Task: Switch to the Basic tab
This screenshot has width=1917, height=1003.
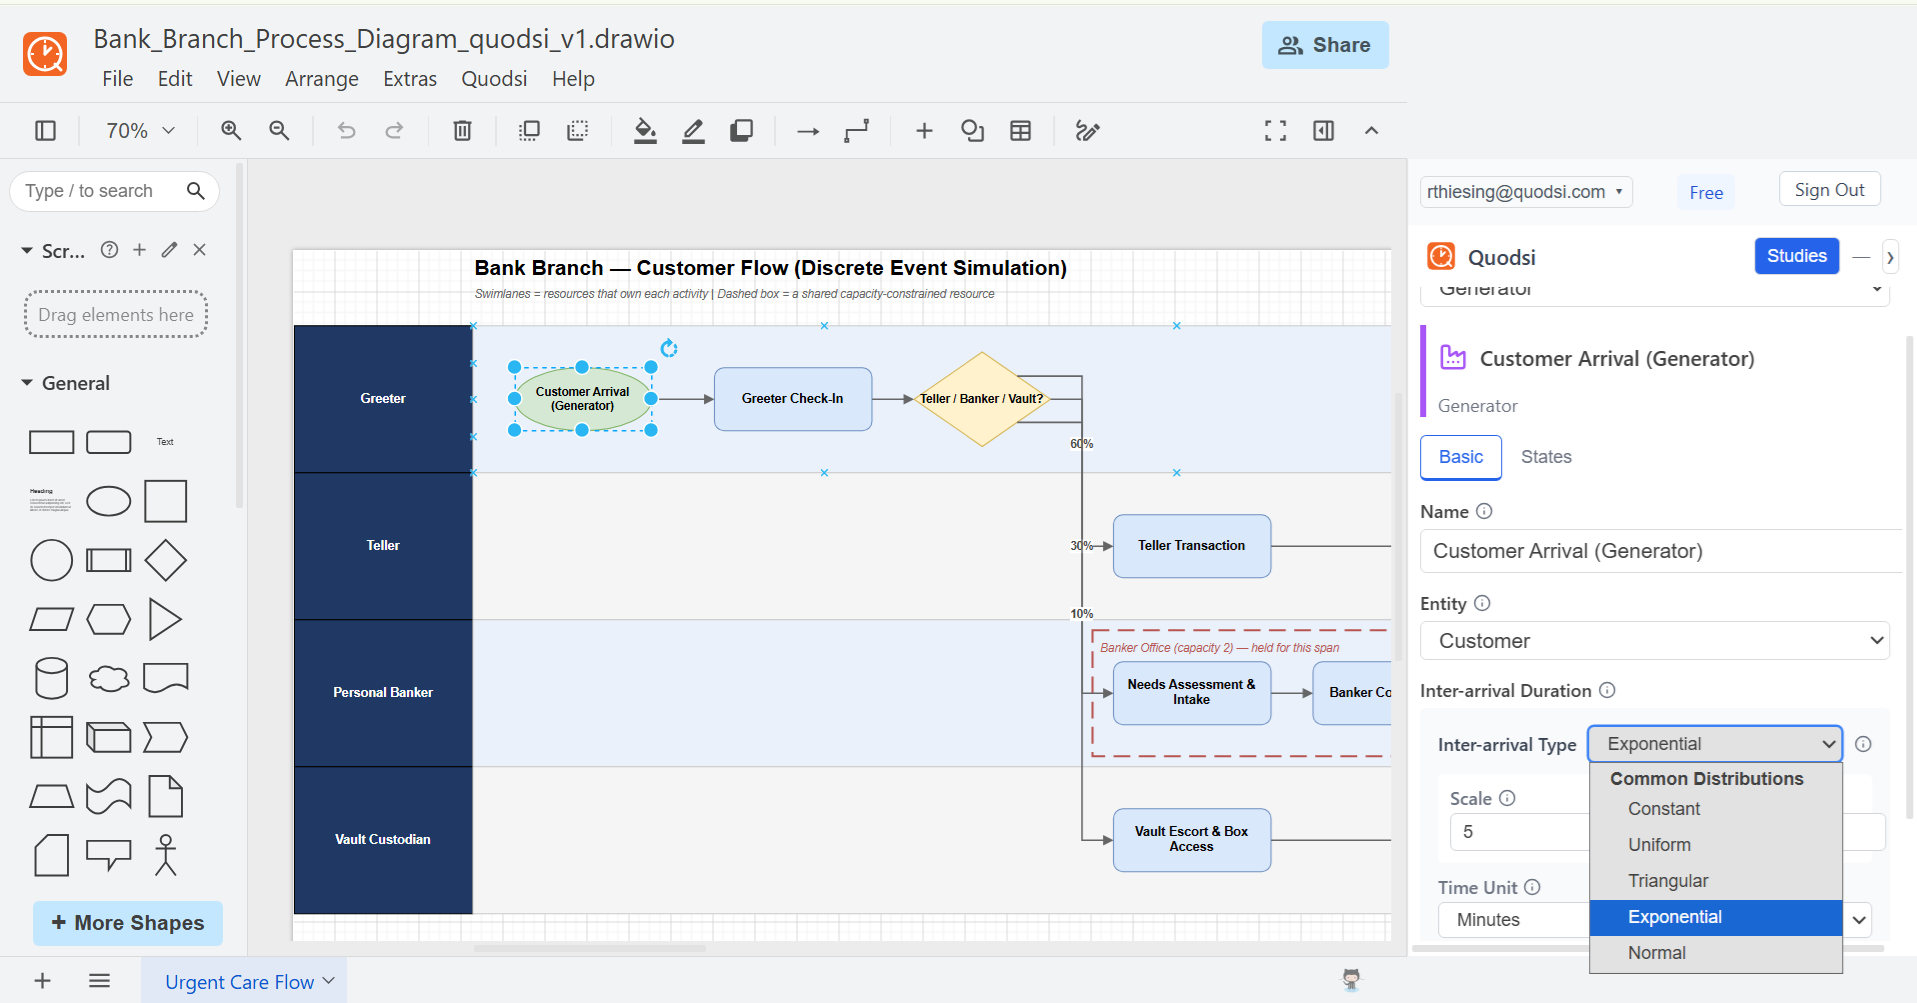Action: (x=1461, y=457)
